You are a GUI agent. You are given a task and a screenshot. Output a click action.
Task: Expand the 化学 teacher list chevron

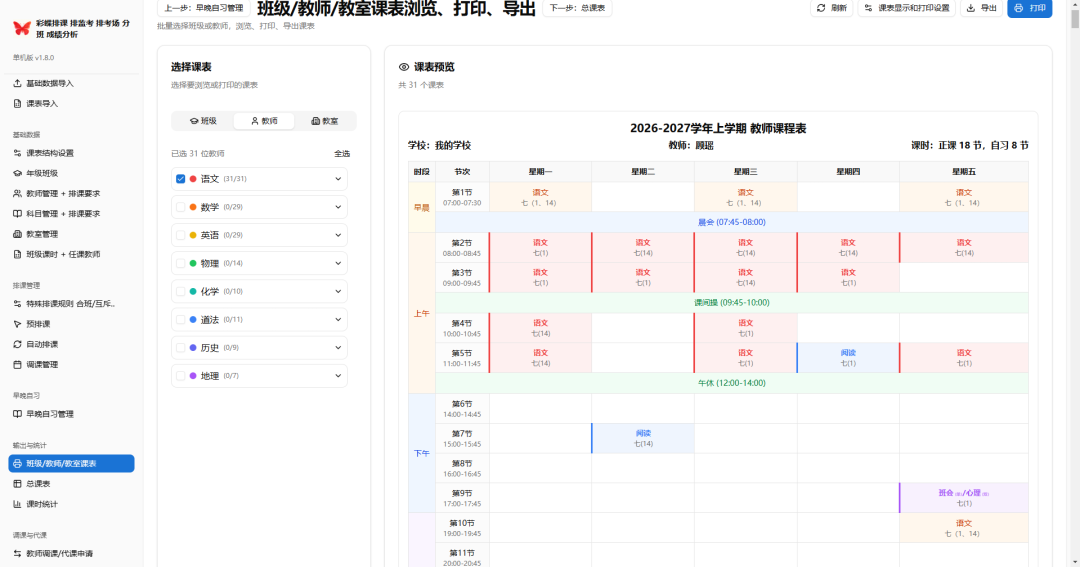tap(338, 291)
